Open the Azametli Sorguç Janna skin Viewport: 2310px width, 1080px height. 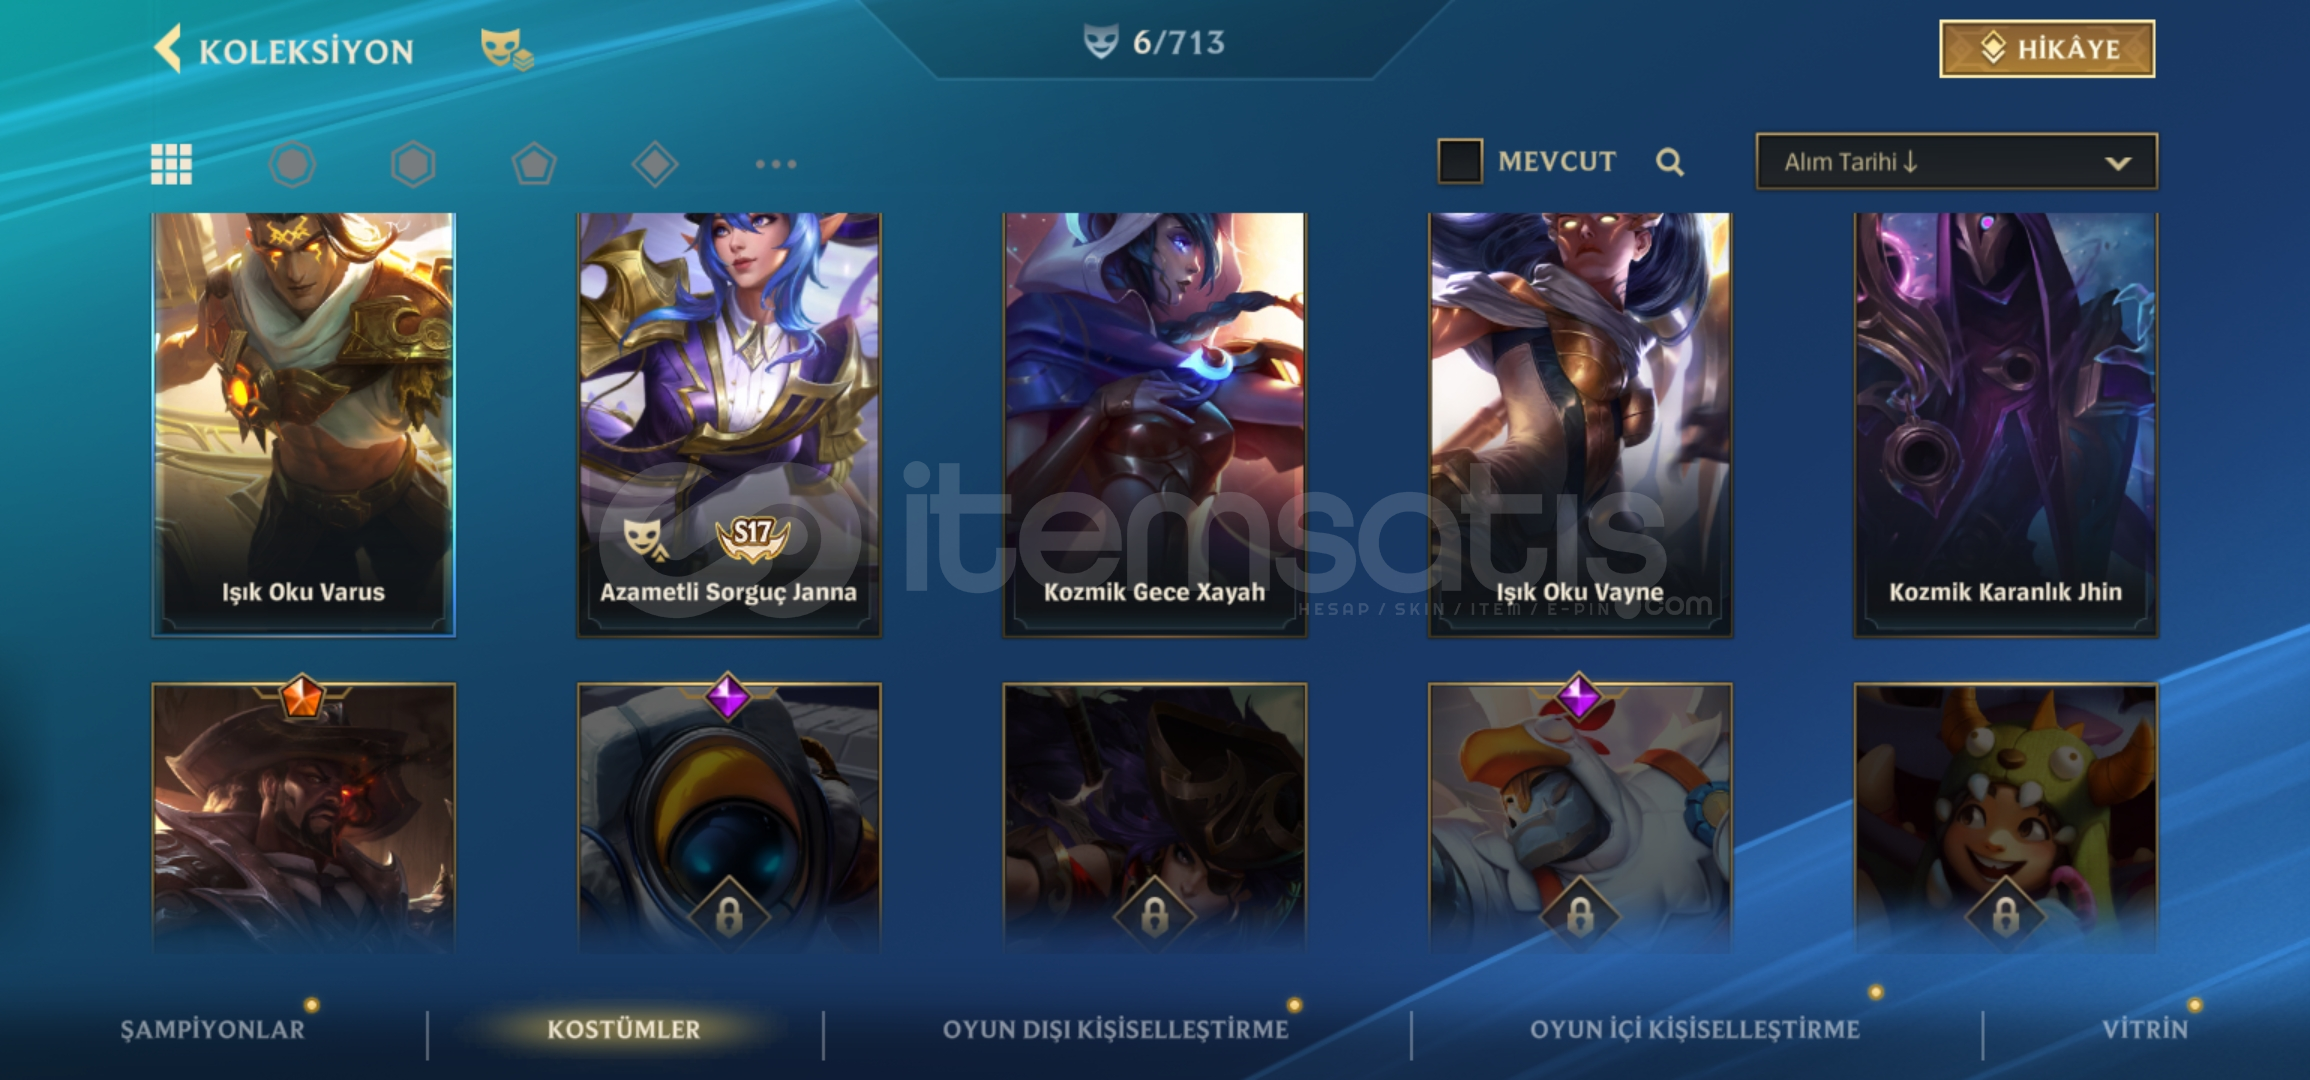coord(729,424)
